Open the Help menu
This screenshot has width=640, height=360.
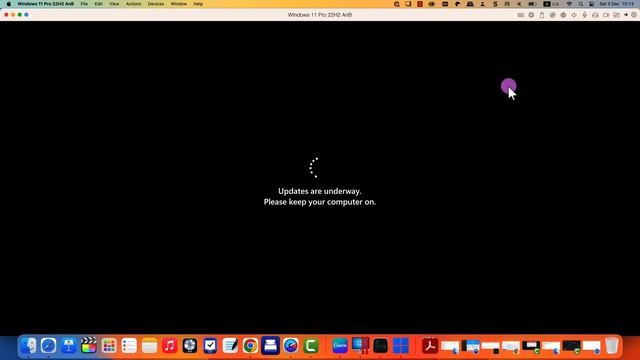tap(198, 4)
